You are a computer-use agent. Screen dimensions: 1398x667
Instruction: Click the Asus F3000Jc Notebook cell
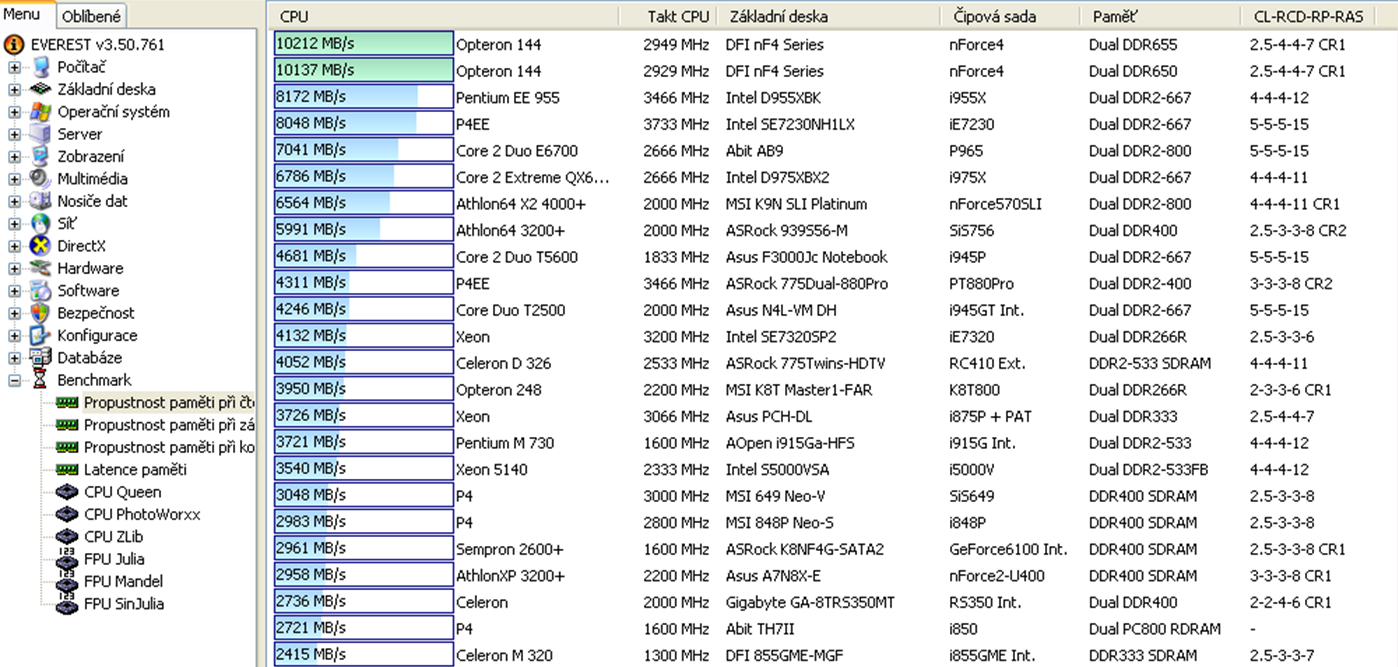(x=806, y=257)
